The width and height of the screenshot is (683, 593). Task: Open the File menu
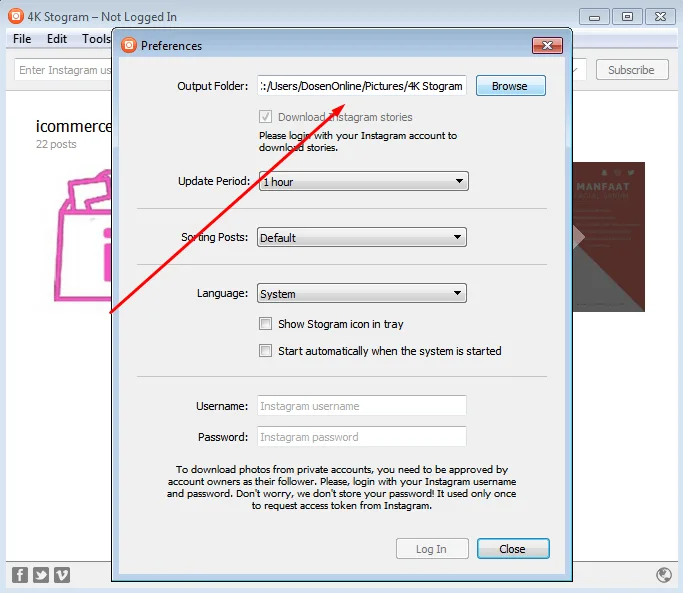(22, 39)
